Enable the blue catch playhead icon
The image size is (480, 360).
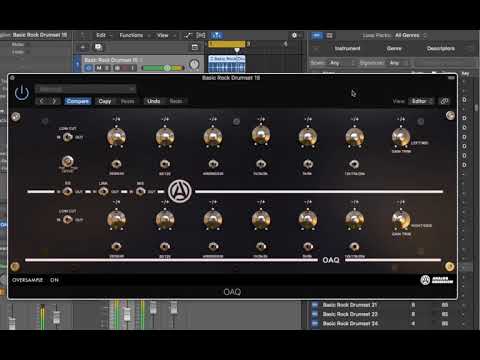coord(217,35)
